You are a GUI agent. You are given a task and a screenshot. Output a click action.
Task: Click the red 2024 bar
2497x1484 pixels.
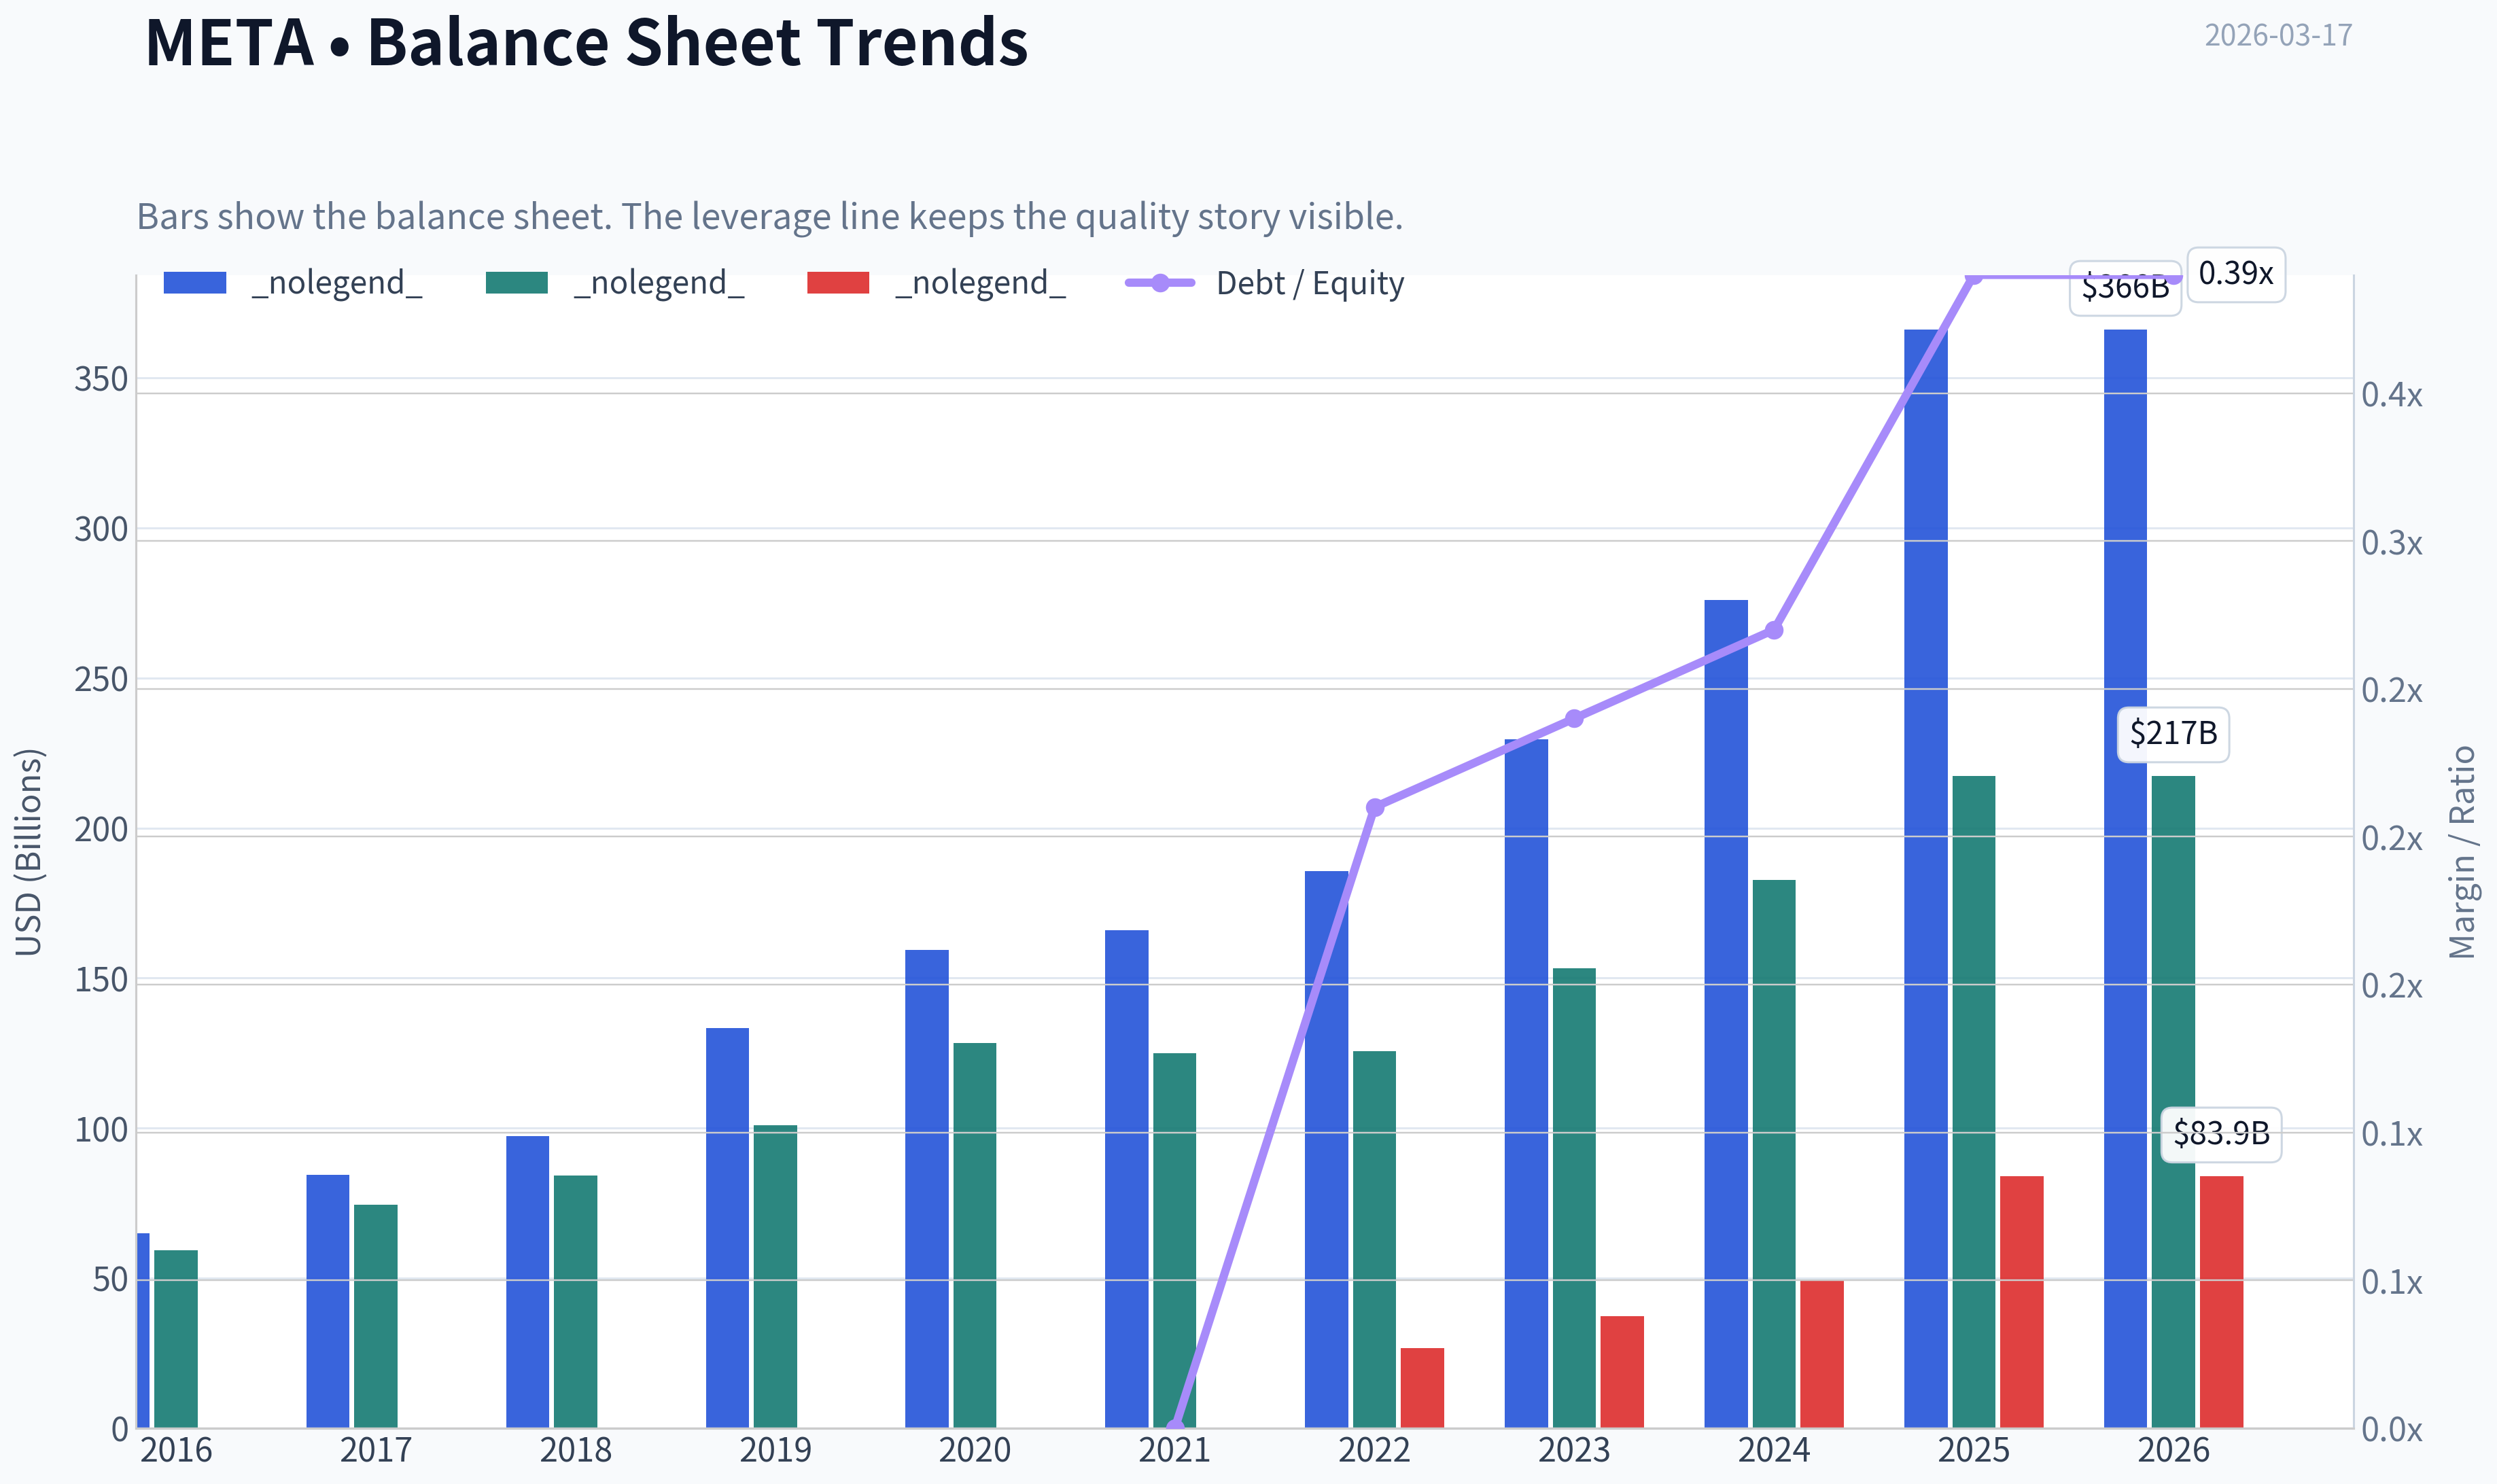point(1822,1354)
